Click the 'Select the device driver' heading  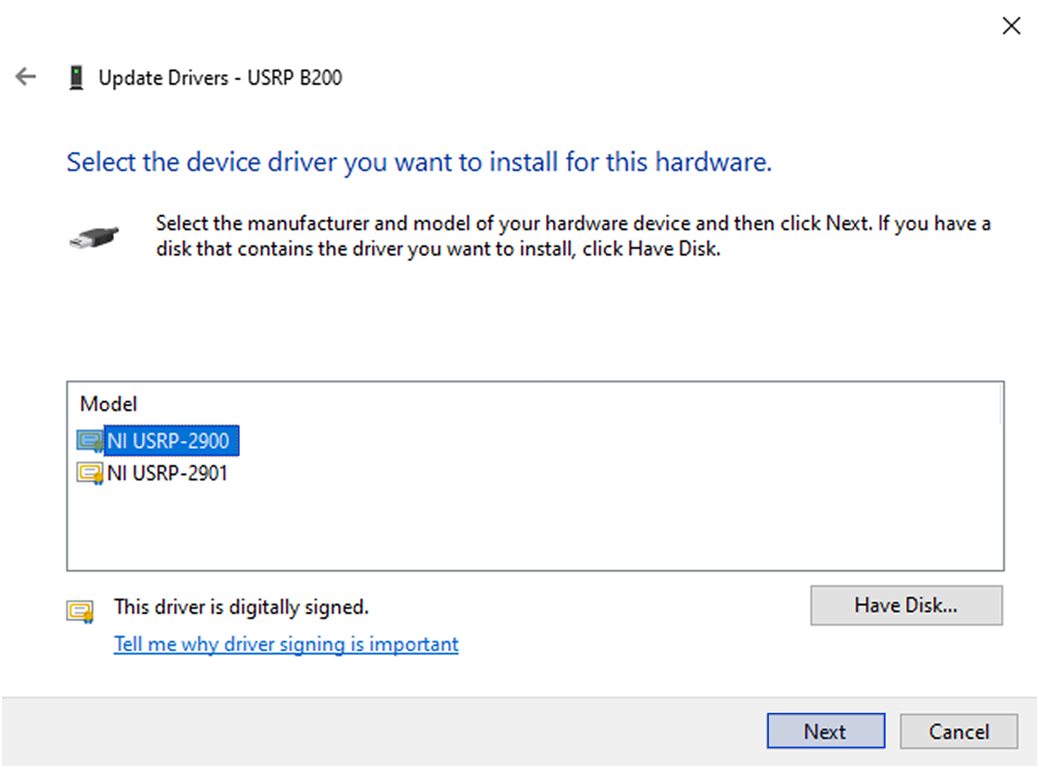tap(419, 162)
